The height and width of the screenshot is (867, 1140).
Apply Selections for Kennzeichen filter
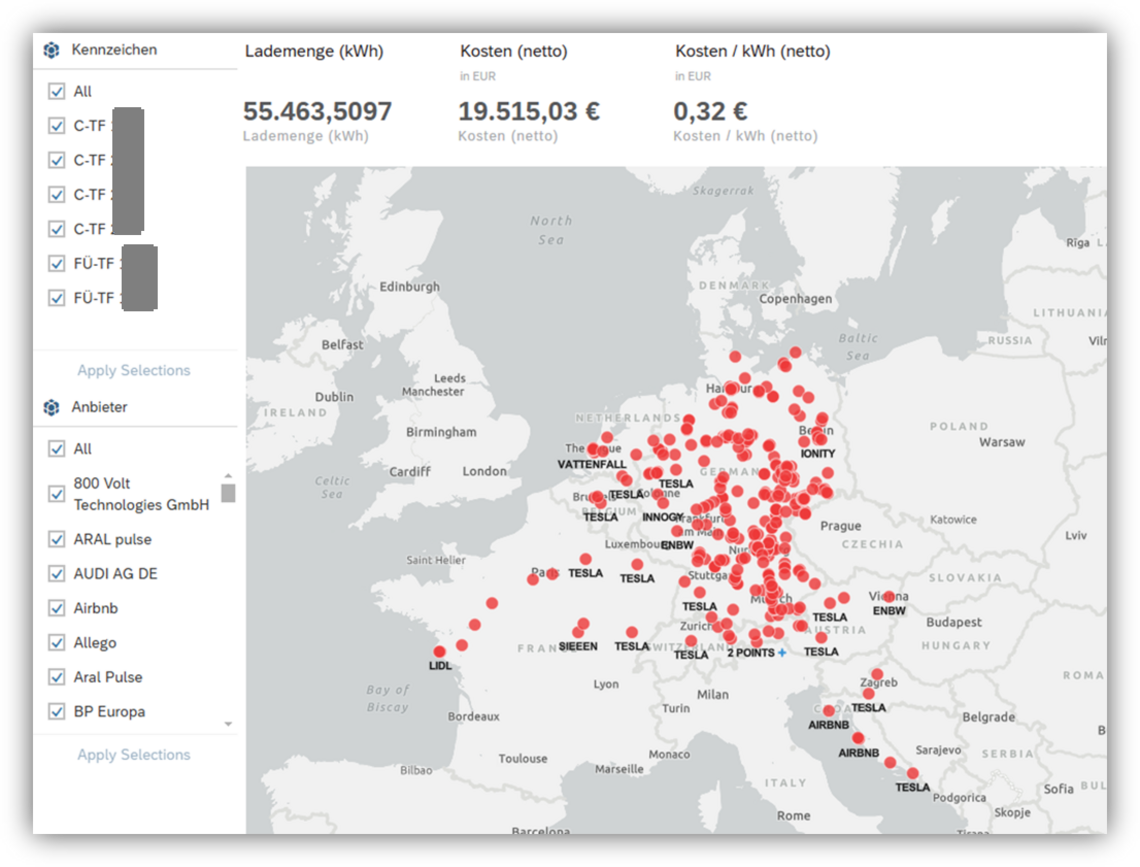[x=134, y=370]
